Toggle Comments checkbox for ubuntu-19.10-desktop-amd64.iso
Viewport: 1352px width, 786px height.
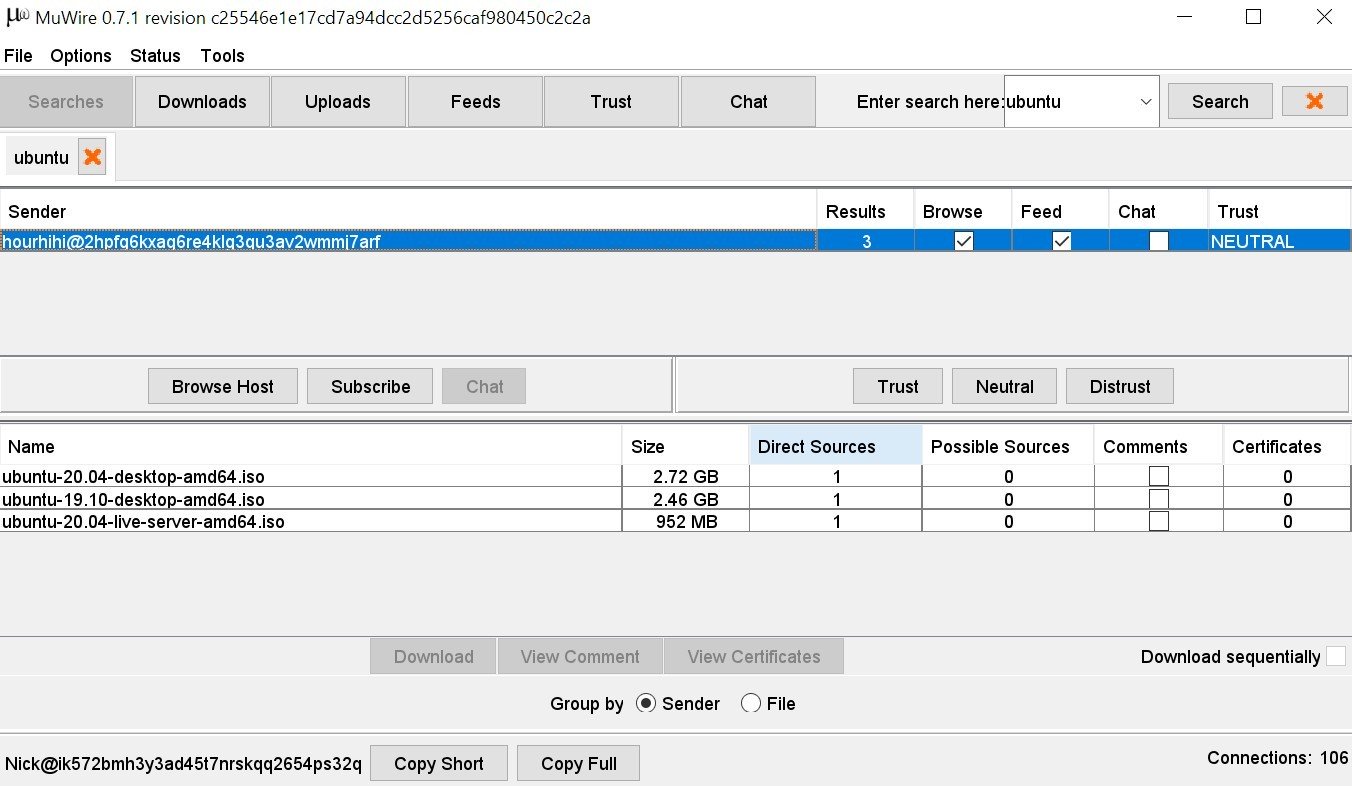coord(1159,499)
